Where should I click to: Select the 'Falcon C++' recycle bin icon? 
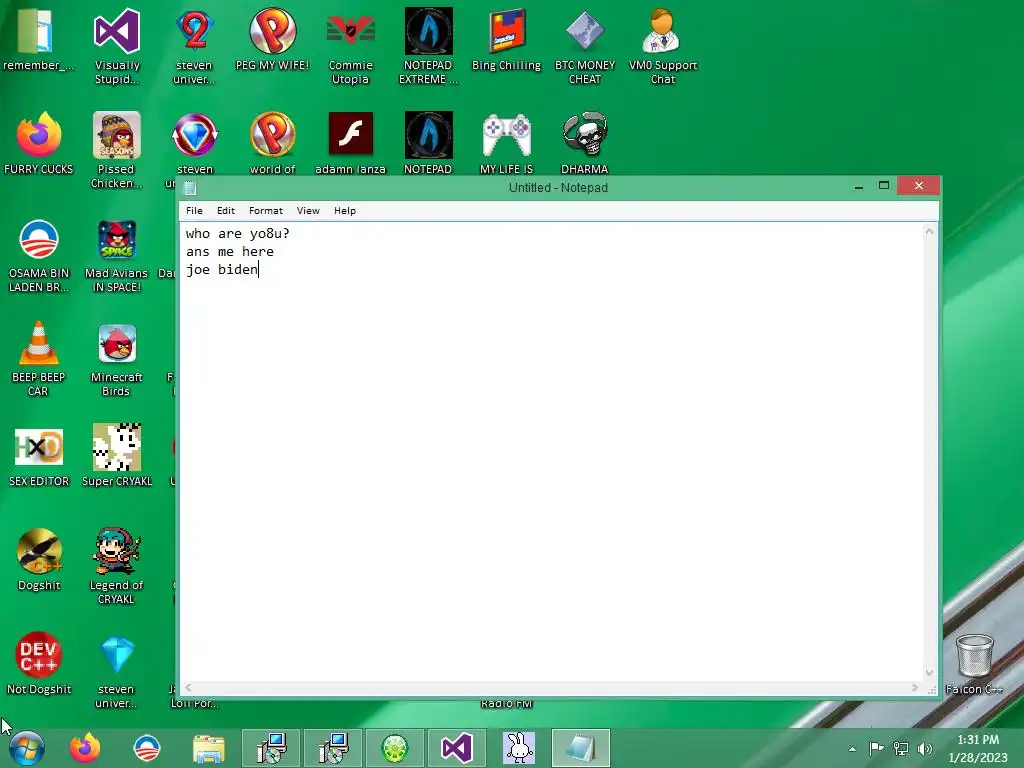974,664
